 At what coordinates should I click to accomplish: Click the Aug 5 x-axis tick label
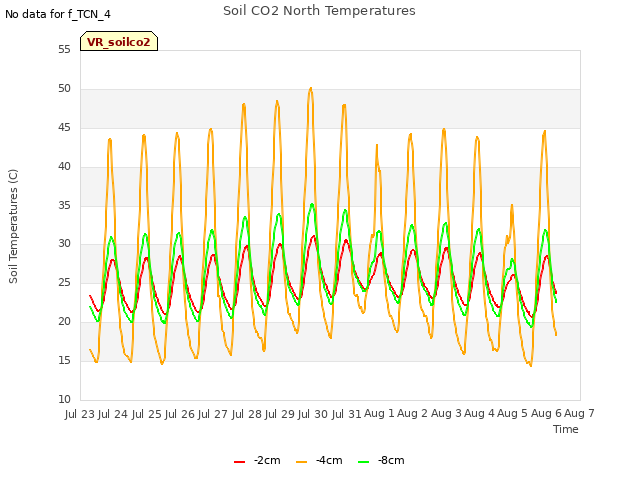pyautogui.click(x=513, y=414)
